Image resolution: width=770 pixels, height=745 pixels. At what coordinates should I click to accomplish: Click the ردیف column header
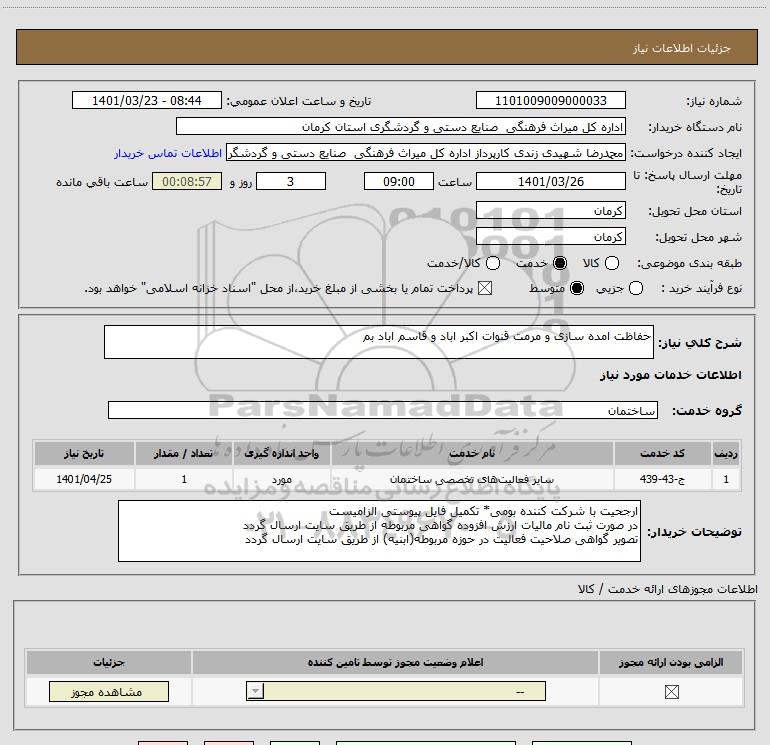pyautogui.click(x=726, y=453)
